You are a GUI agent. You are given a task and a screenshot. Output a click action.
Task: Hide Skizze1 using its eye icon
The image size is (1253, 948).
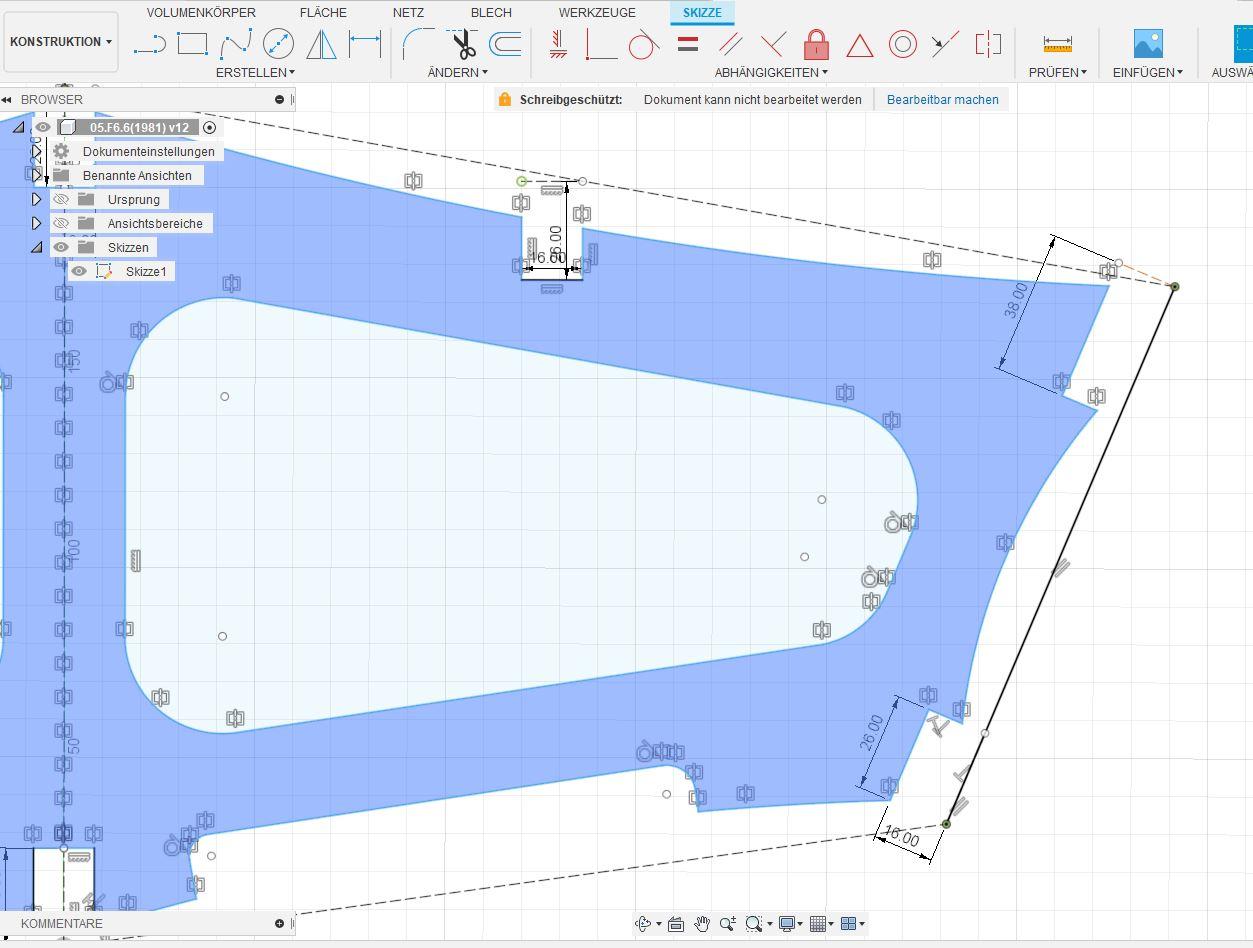(79, 271)
